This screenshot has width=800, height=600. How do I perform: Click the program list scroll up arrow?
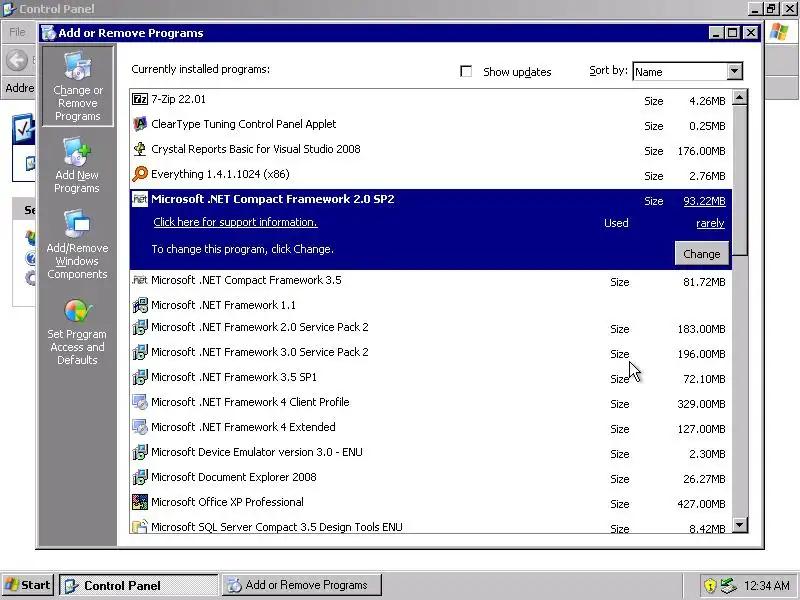740,97
